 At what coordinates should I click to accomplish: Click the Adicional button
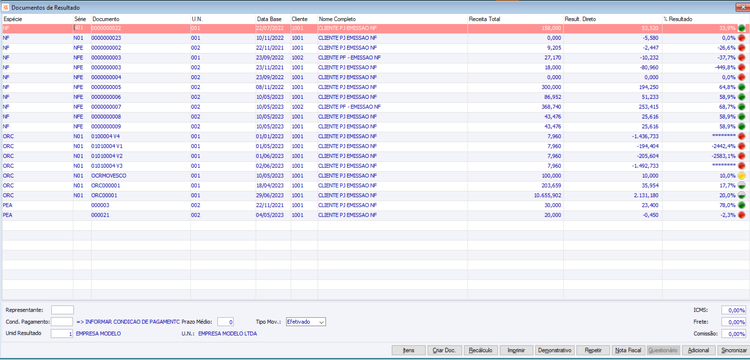(699, 350)
